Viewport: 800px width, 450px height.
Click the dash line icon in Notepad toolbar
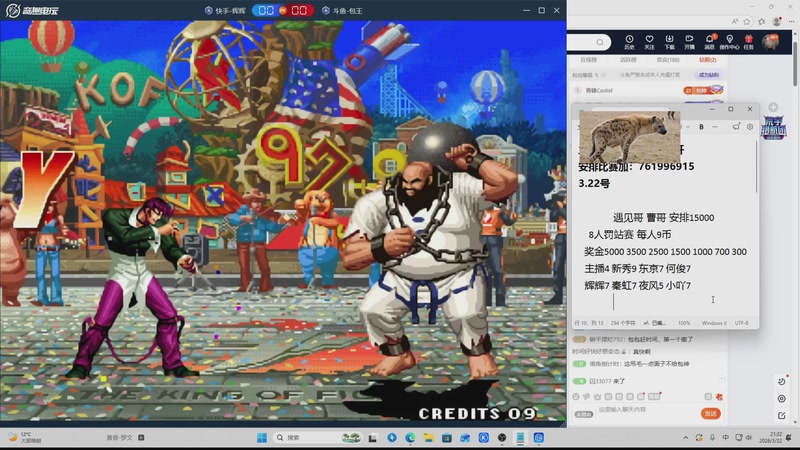(x=715, y=127)
